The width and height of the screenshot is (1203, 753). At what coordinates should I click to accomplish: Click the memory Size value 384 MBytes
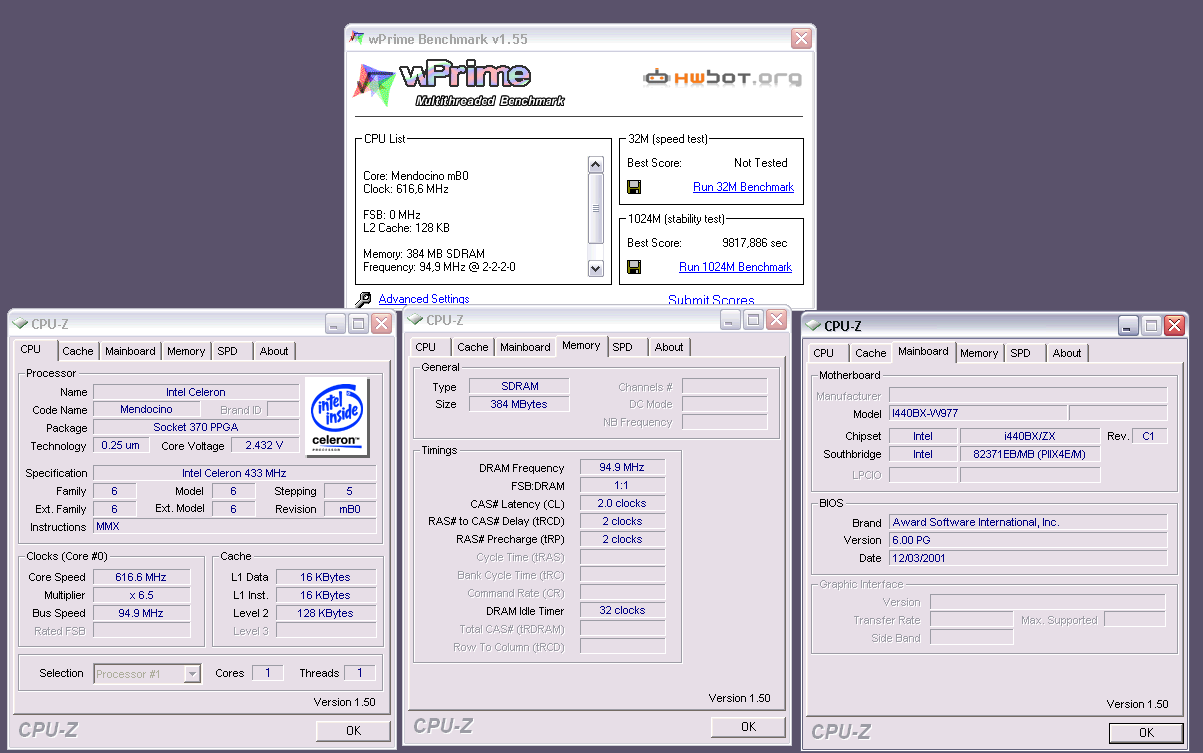pos(519,405)
